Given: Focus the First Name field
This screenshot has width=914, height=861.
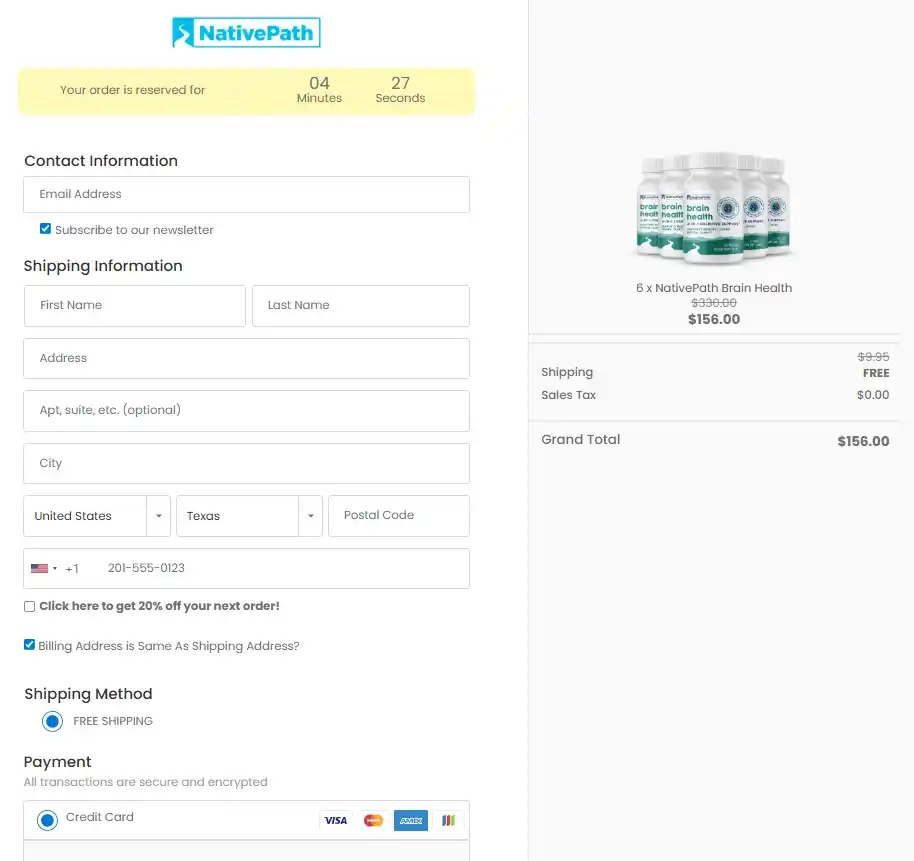Looking at the screenshot, I should click(134, 306).
